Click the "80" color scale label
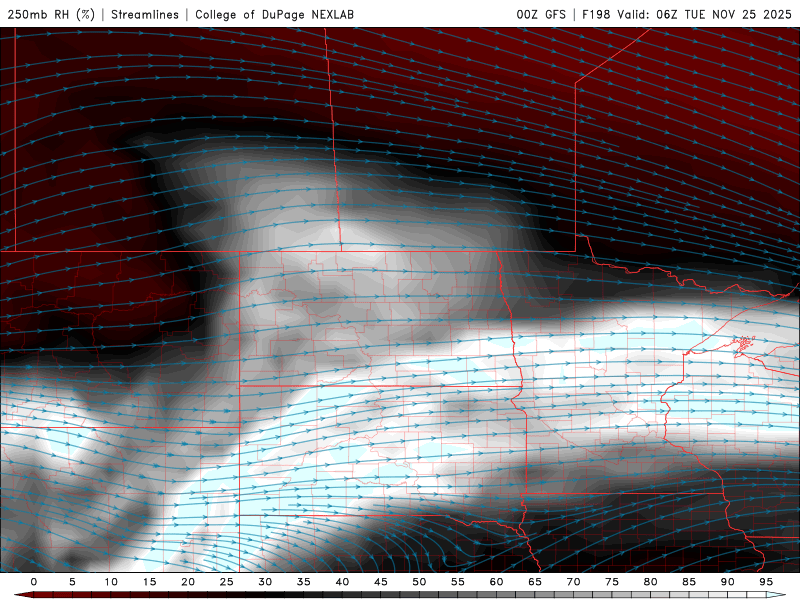 click(650, 582)
